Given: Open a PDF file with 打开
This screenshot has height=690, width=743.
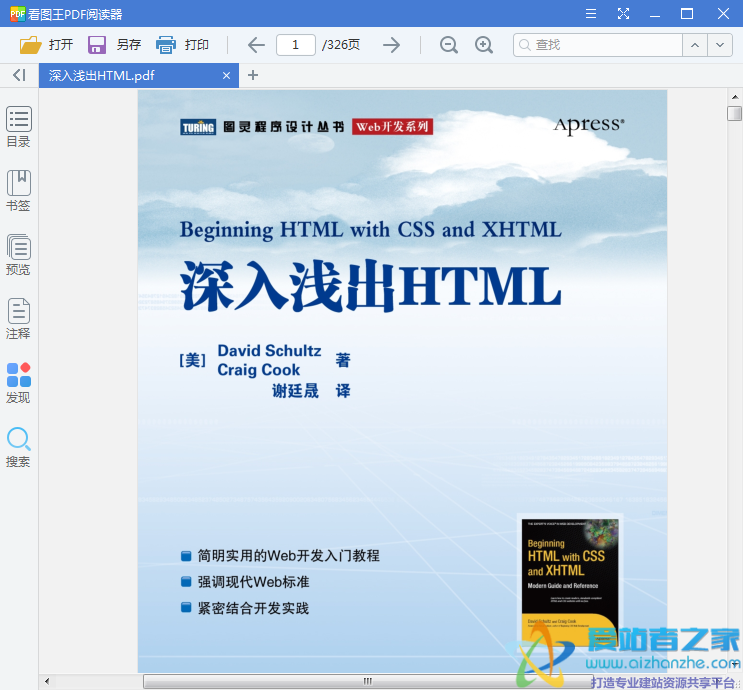Looking at the screenshot, I should coord(46,45).
